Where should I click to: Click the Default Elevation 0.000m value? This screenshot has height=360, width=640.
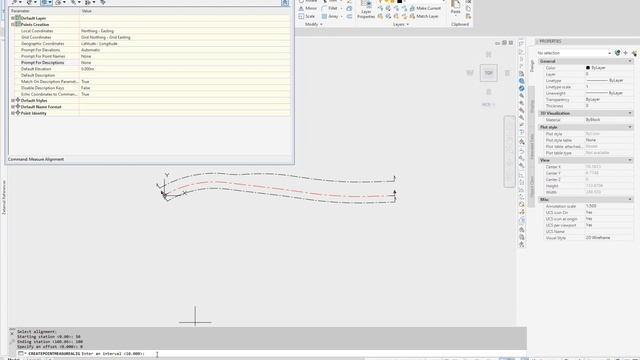click(x=87, y=69)
